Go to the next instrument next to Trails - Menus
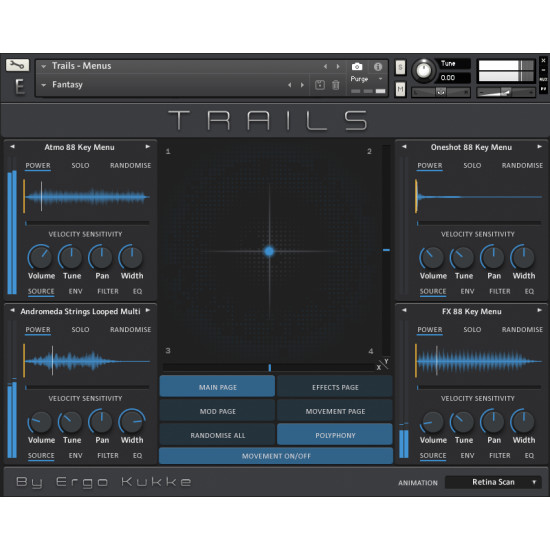Viewport: 550px width, 550px height. tap(338, 66)
